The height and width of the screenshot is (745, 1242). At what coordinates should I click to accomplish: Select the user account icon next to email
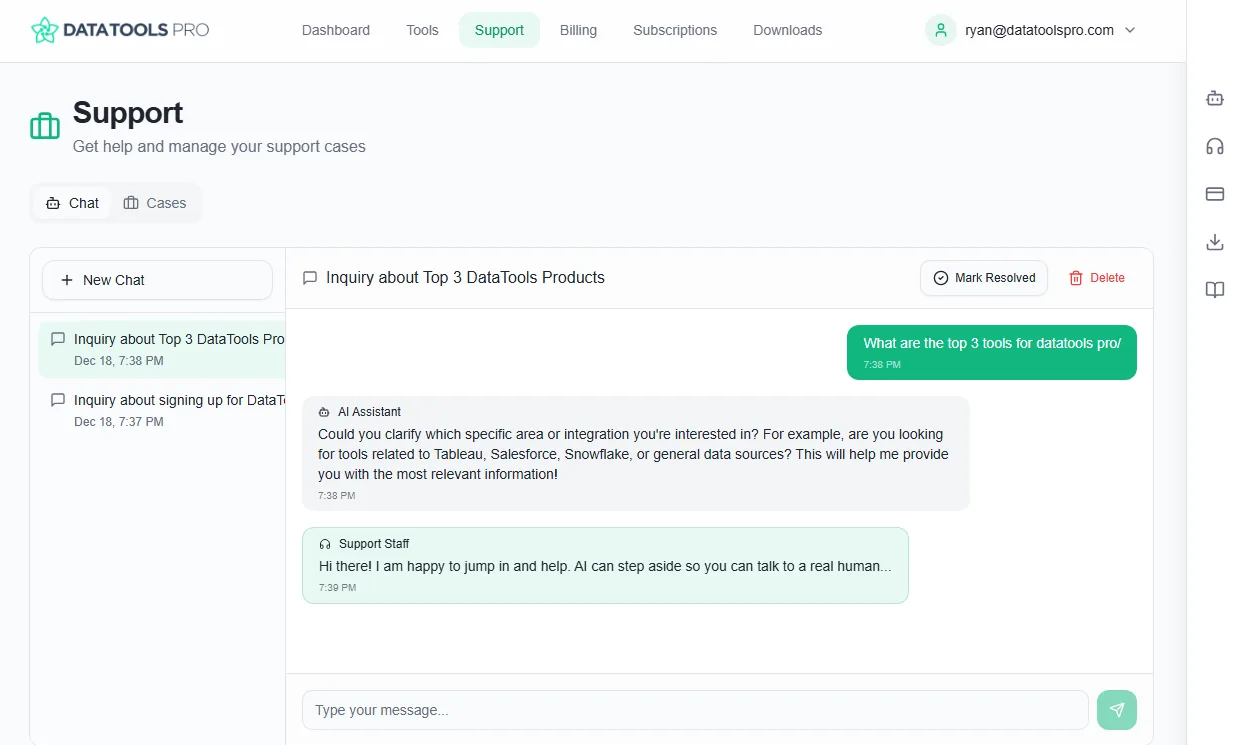pos(940,30)
